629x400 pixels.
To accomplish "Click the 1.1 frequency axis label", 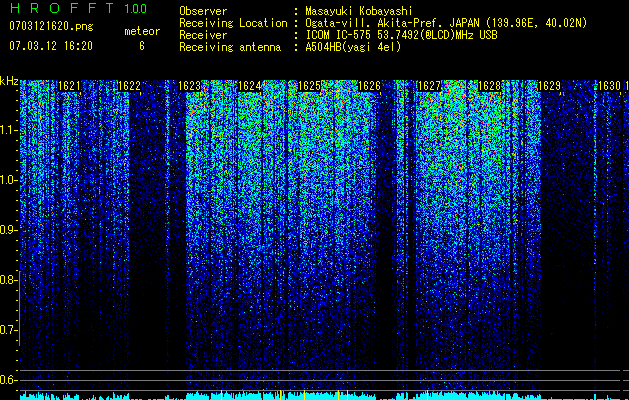I will (7, 130).
